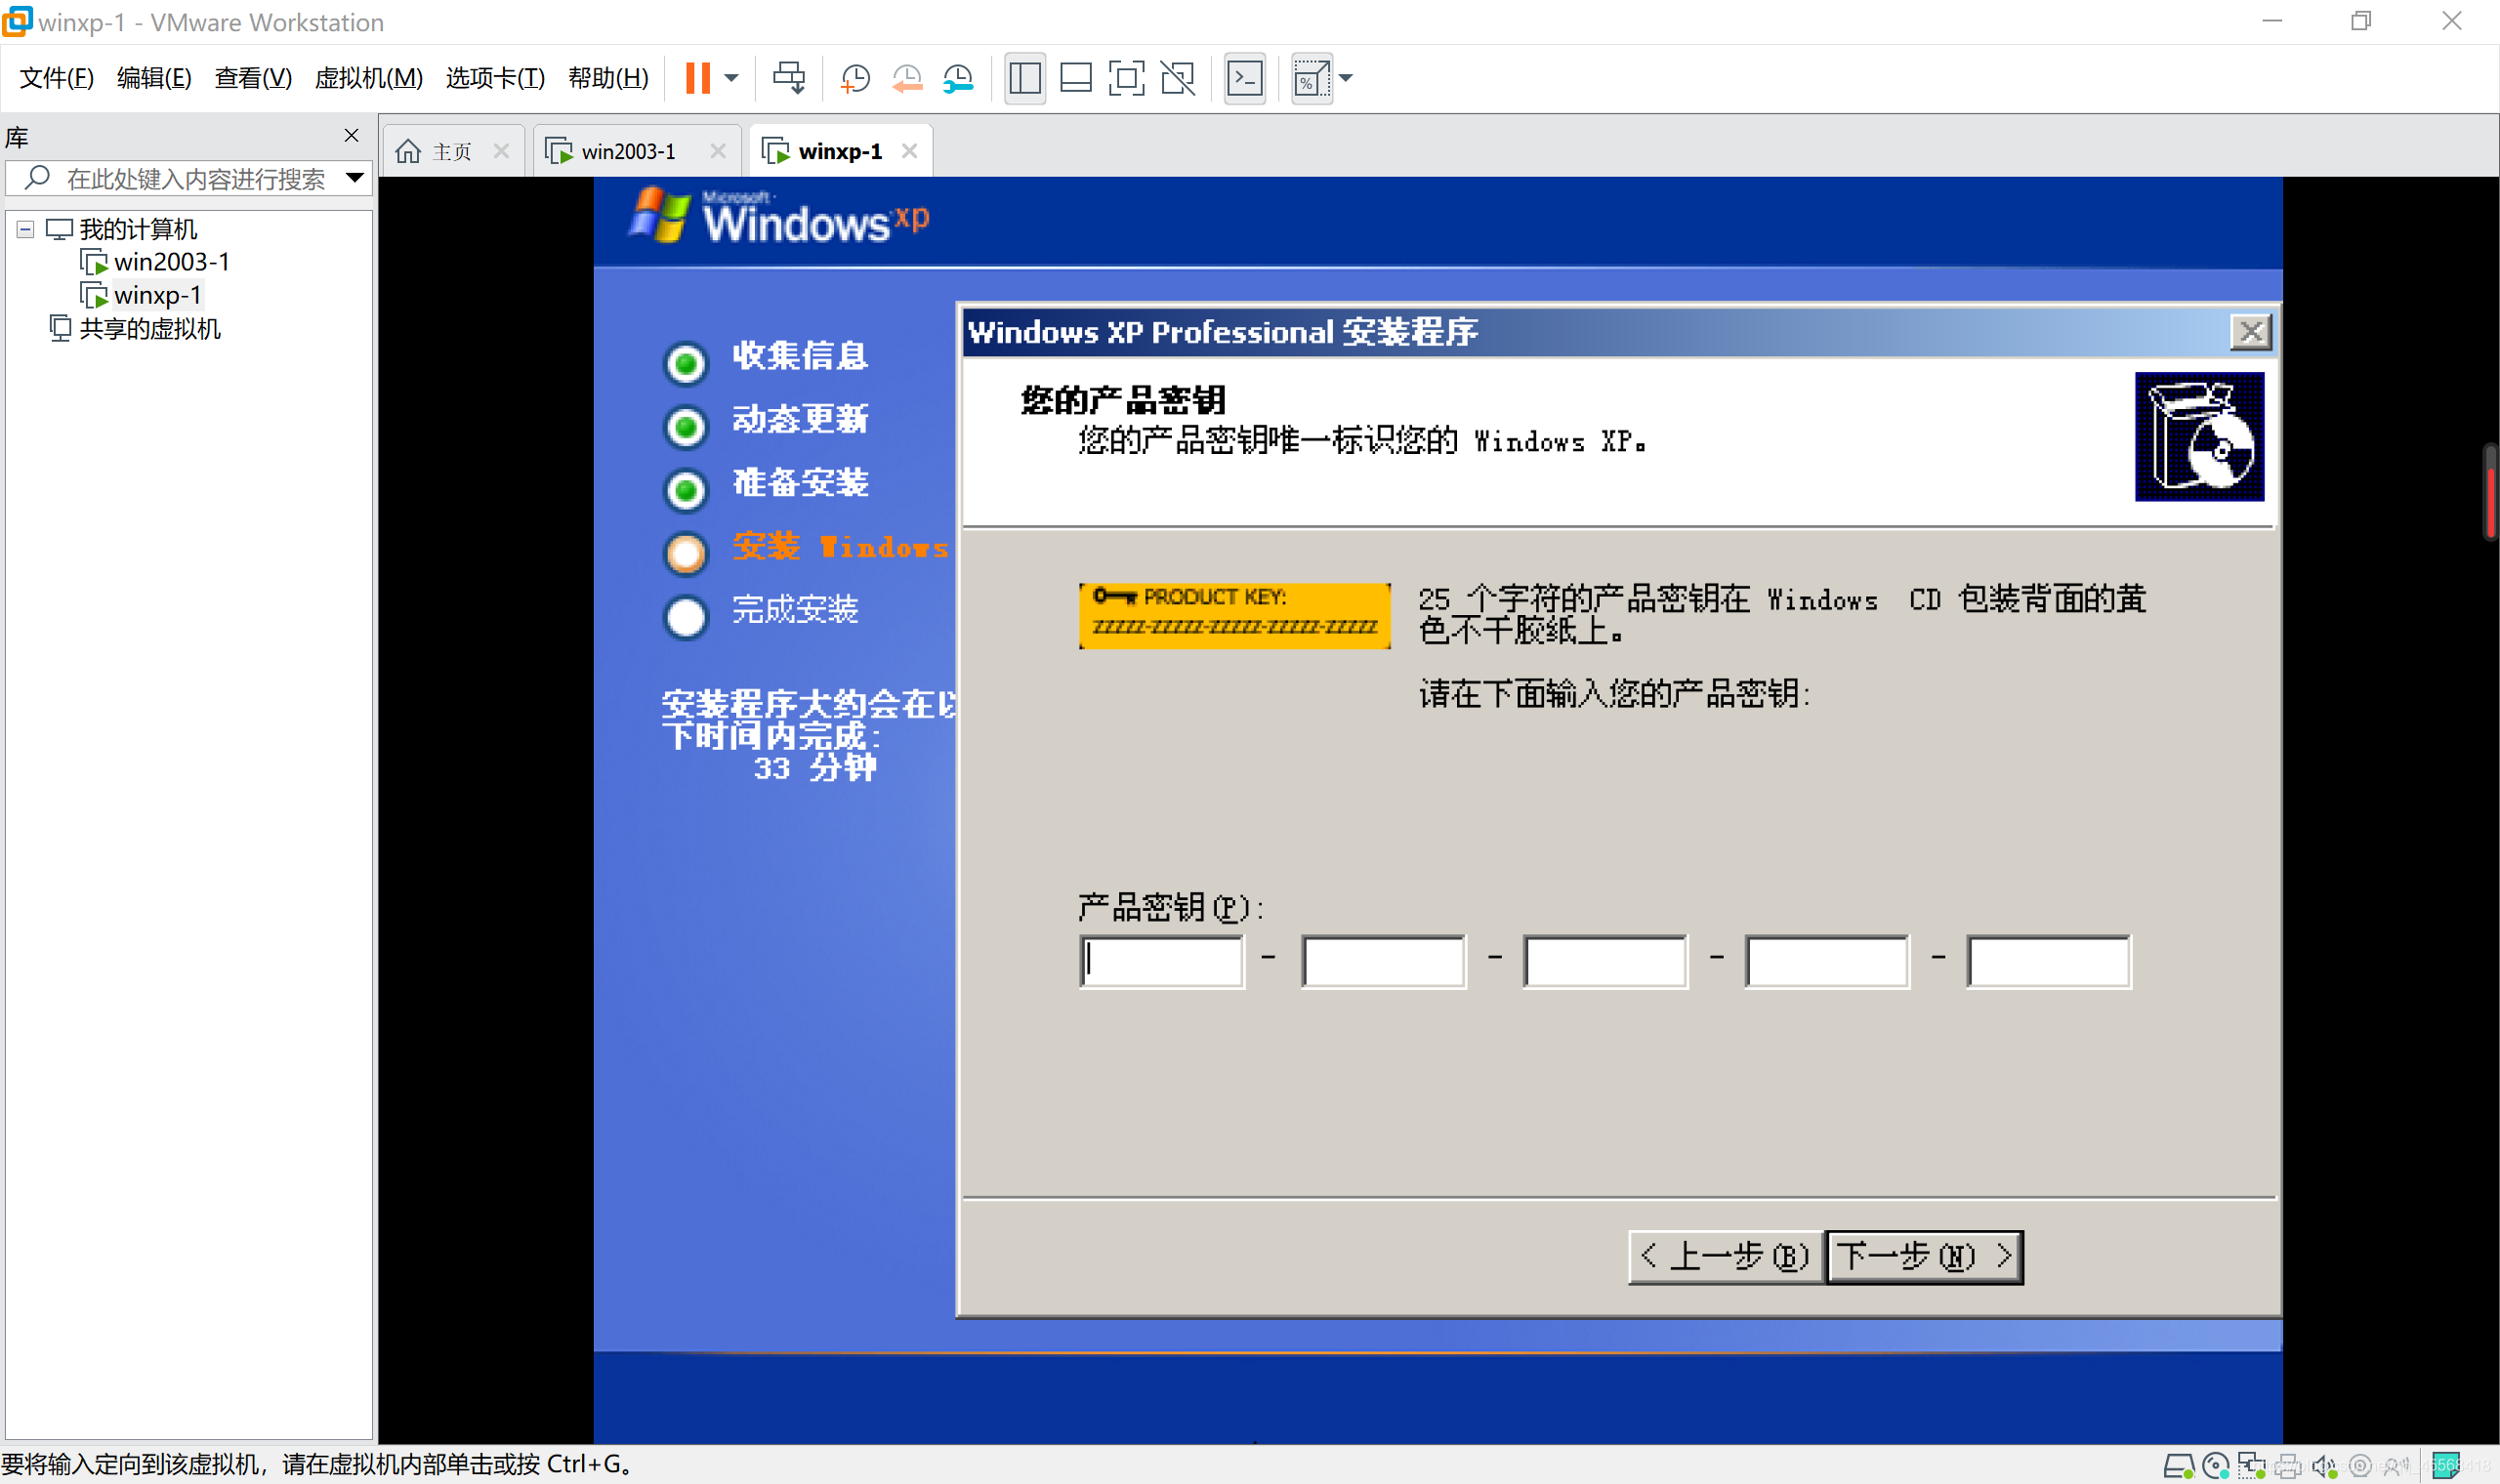Enter full screen mode
This screenshot has width=2500, height=1484.
pos(1126,78)
